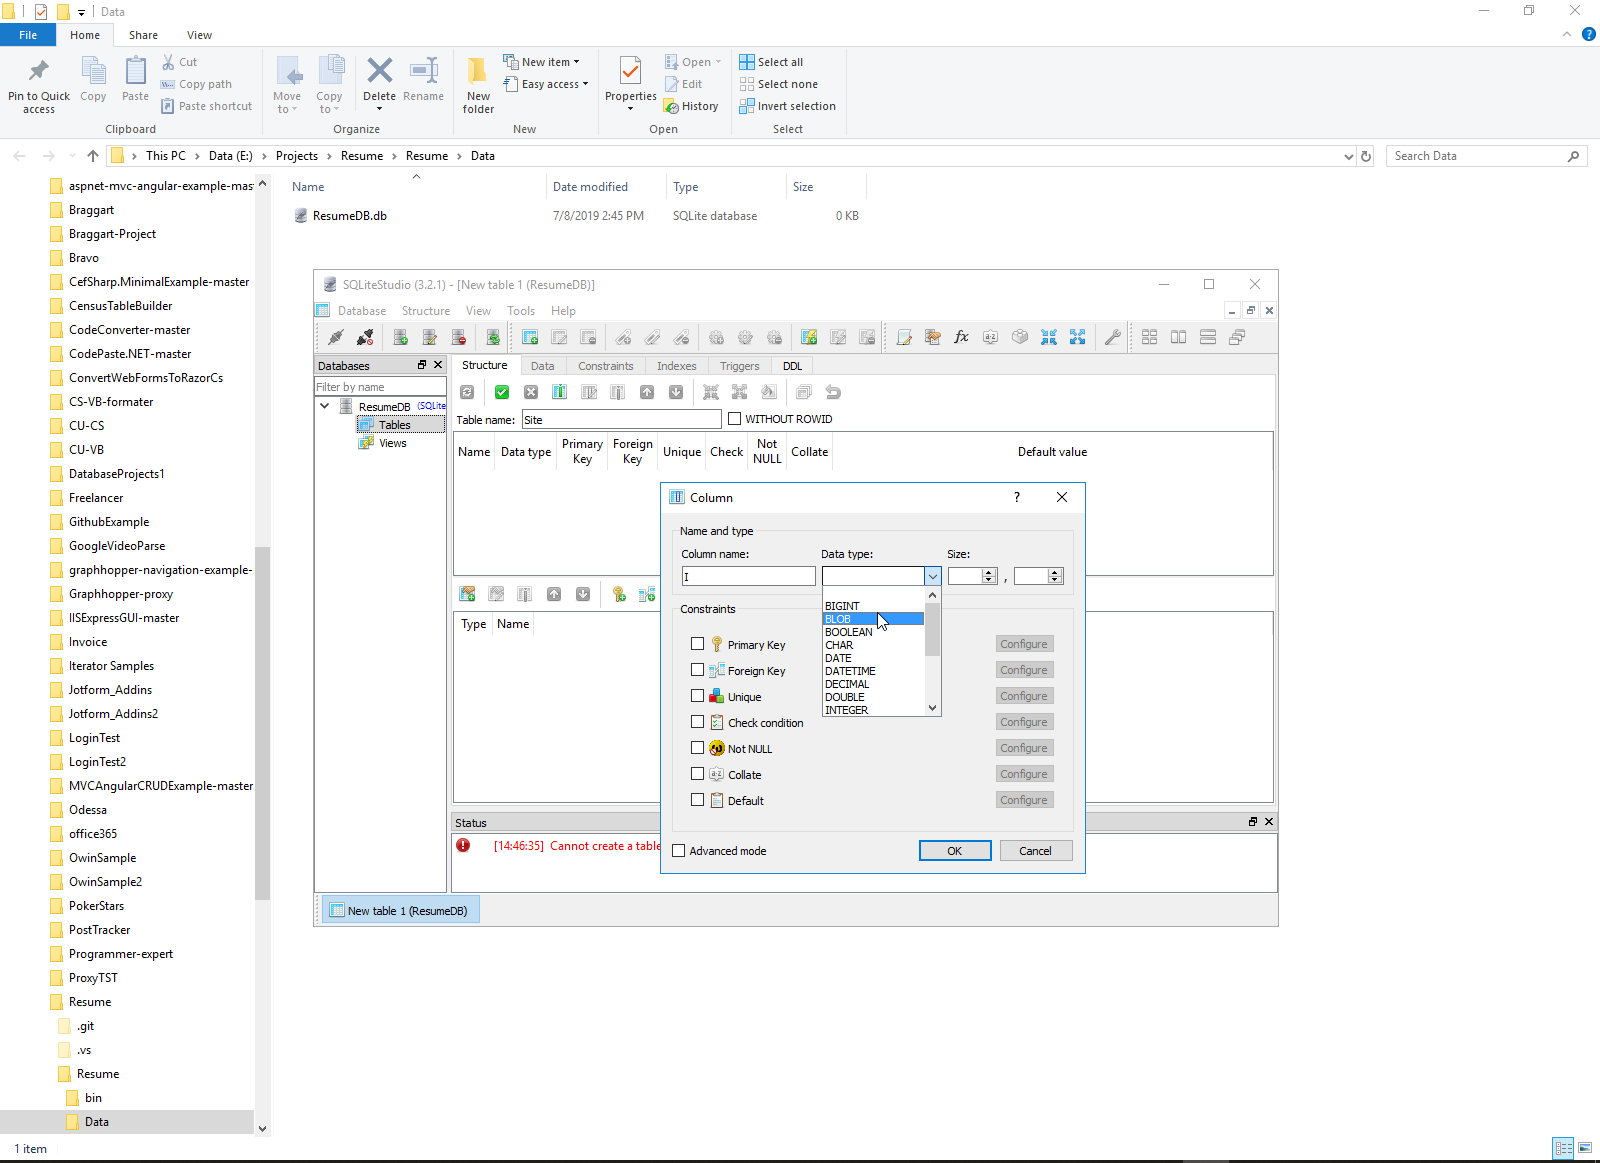Cancel the Column dialog
The width and height of the screenshot is (1600, 1163).
(1035, 851)
